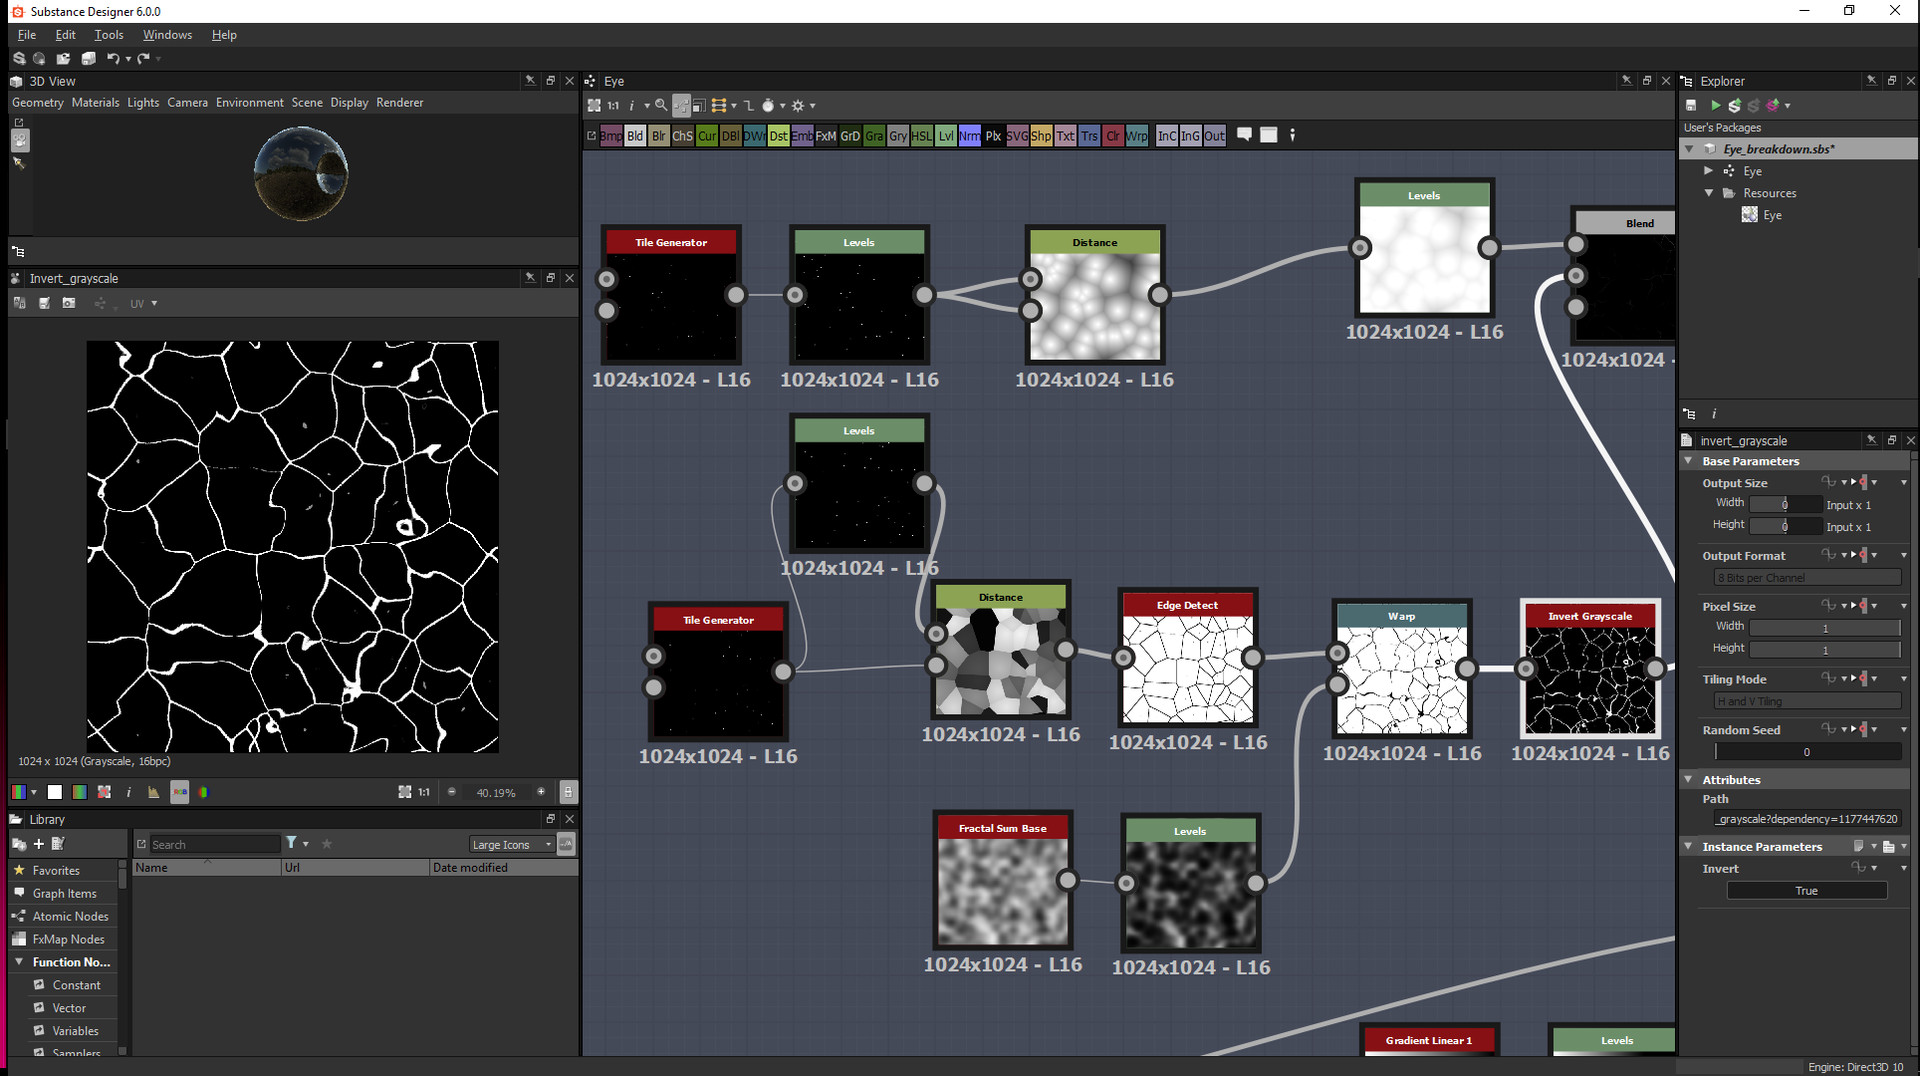The height and width of the screenshot is (1076, 1920).
Task: Open the Tools menu
Action: [109, 35]
